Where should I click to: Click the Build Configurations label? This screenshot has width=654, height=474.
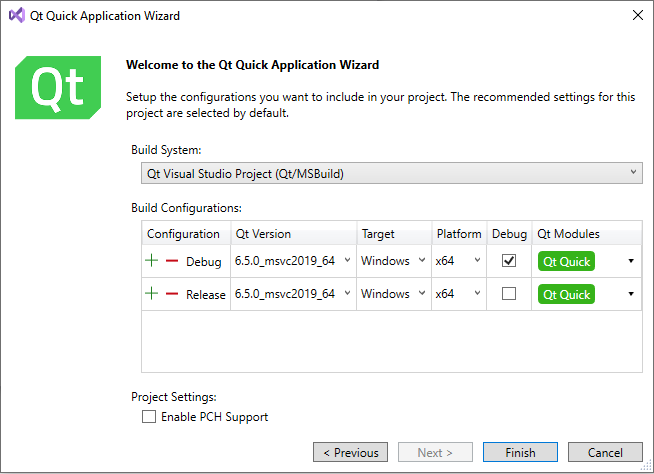pos(186,208)
